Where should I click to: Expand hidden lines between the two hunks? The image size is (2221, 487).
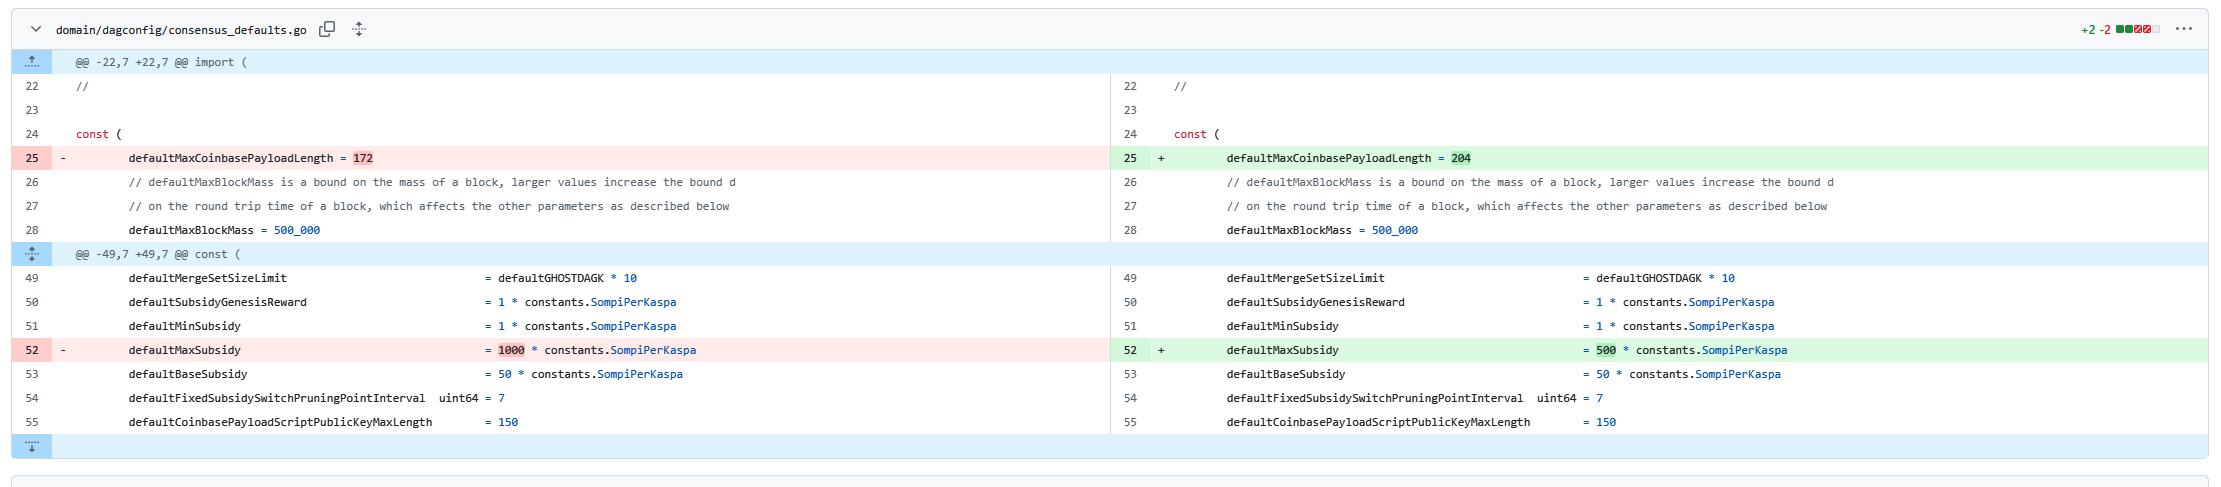coord(32,254)
